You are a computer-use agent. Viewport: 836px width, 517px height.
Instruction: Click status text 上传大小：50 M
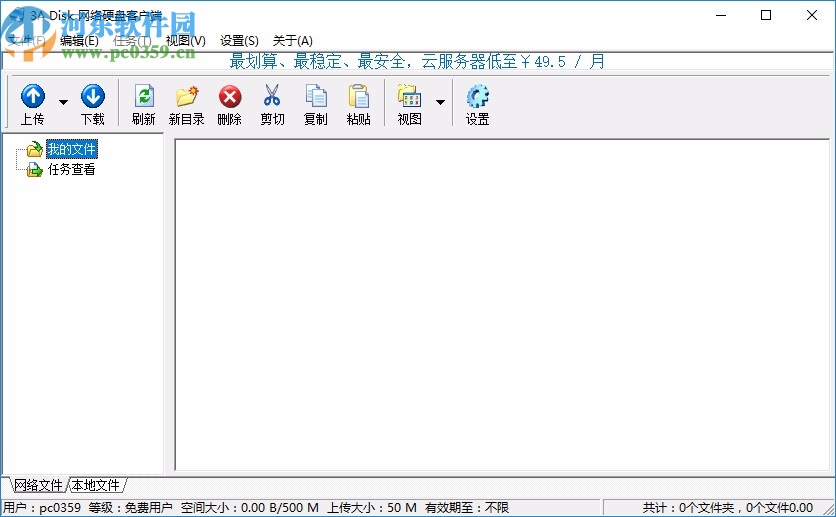pyautogui.click(x=372, y=508)
